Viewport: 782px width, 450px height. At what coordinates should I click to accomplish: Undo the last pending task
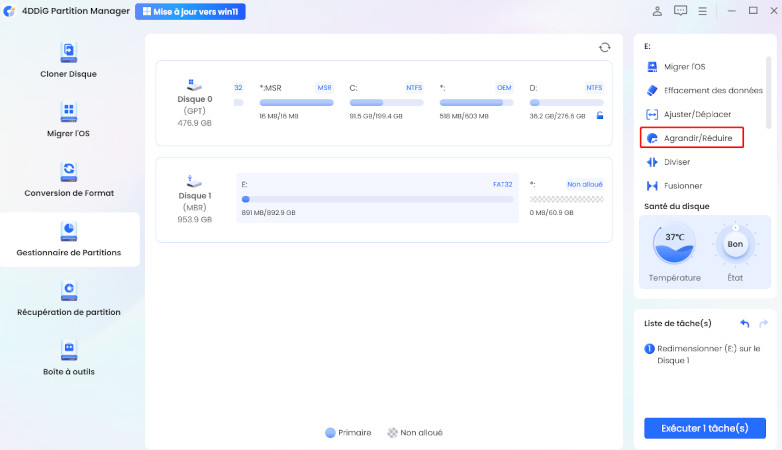tap(744, 324)
